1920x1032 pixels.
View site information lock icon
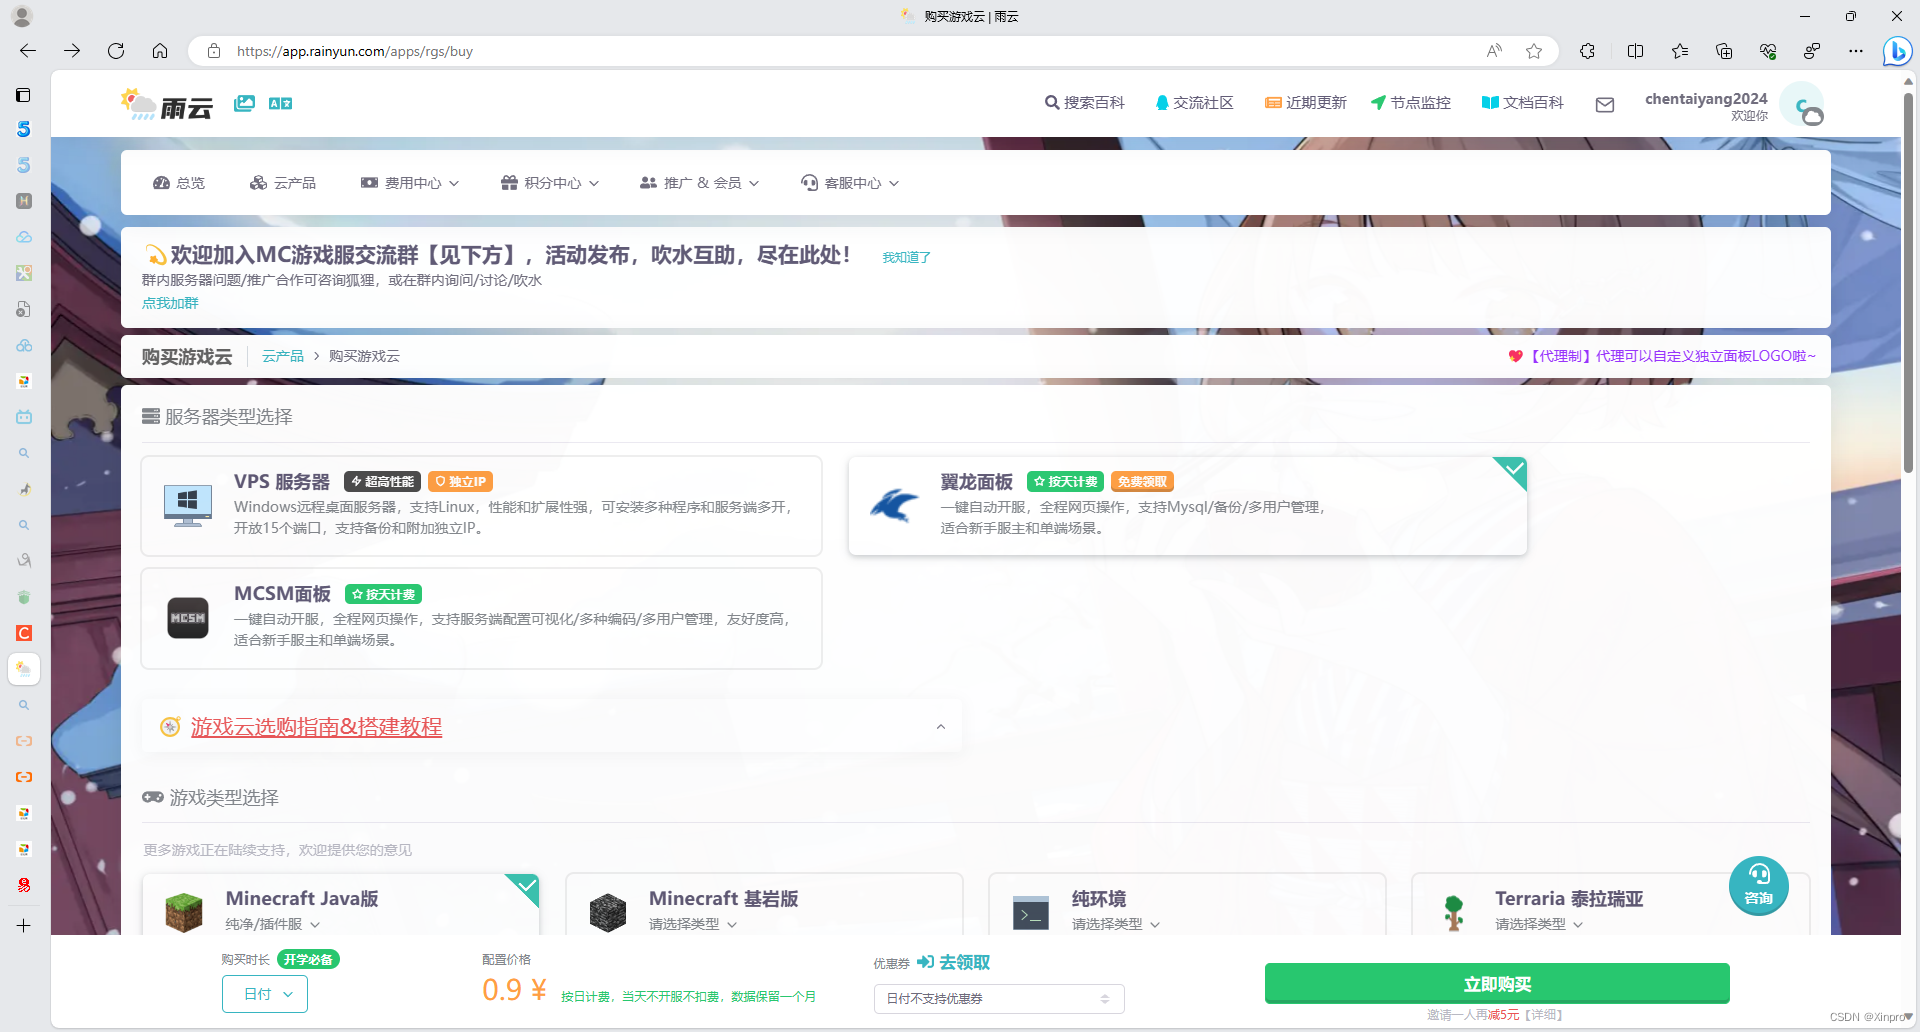[214, 51]
